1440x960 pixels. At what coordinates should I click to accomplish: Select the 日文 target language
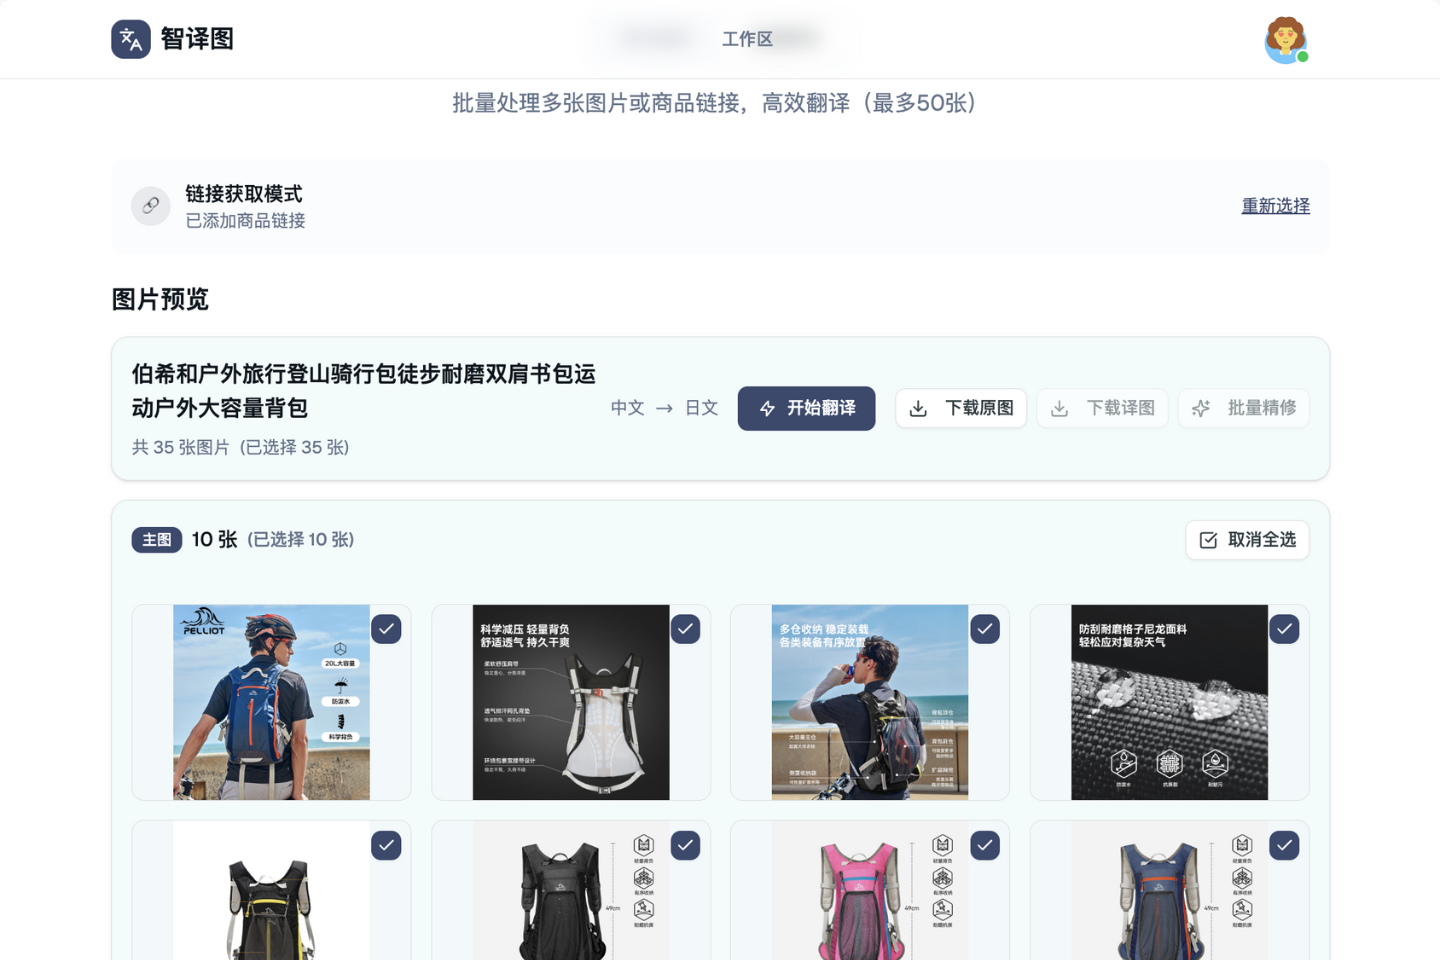[x=701, y=408]
